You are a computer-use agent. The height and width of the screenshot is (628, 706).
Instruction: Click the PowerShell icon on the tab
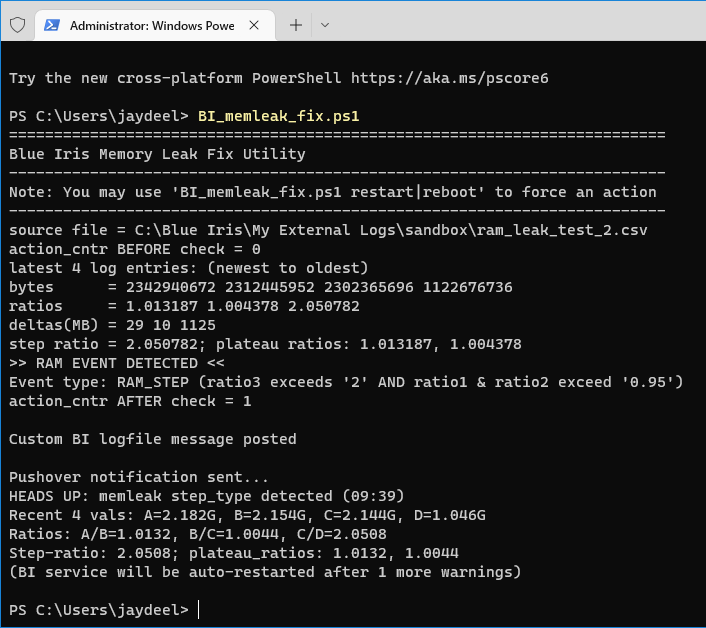click(52, 25)
